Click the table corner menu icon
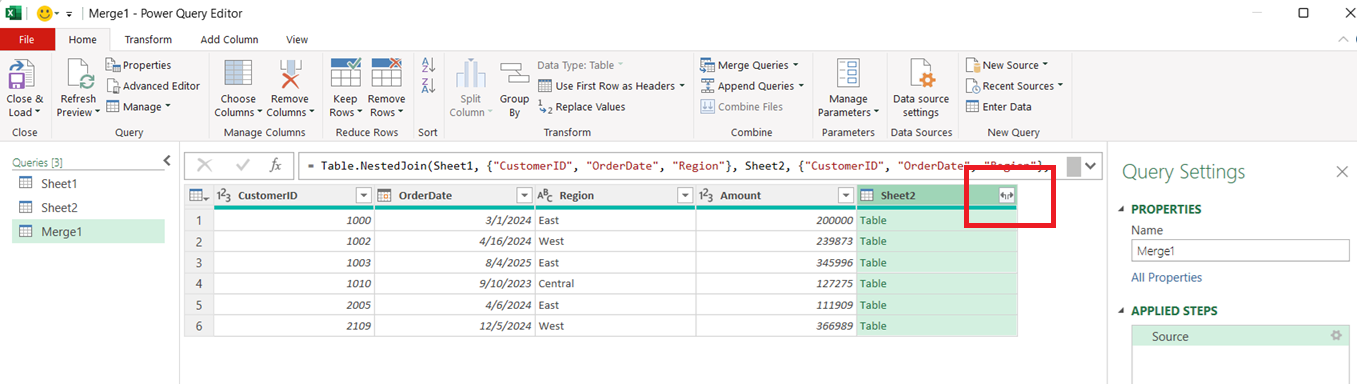 (199, 196)
